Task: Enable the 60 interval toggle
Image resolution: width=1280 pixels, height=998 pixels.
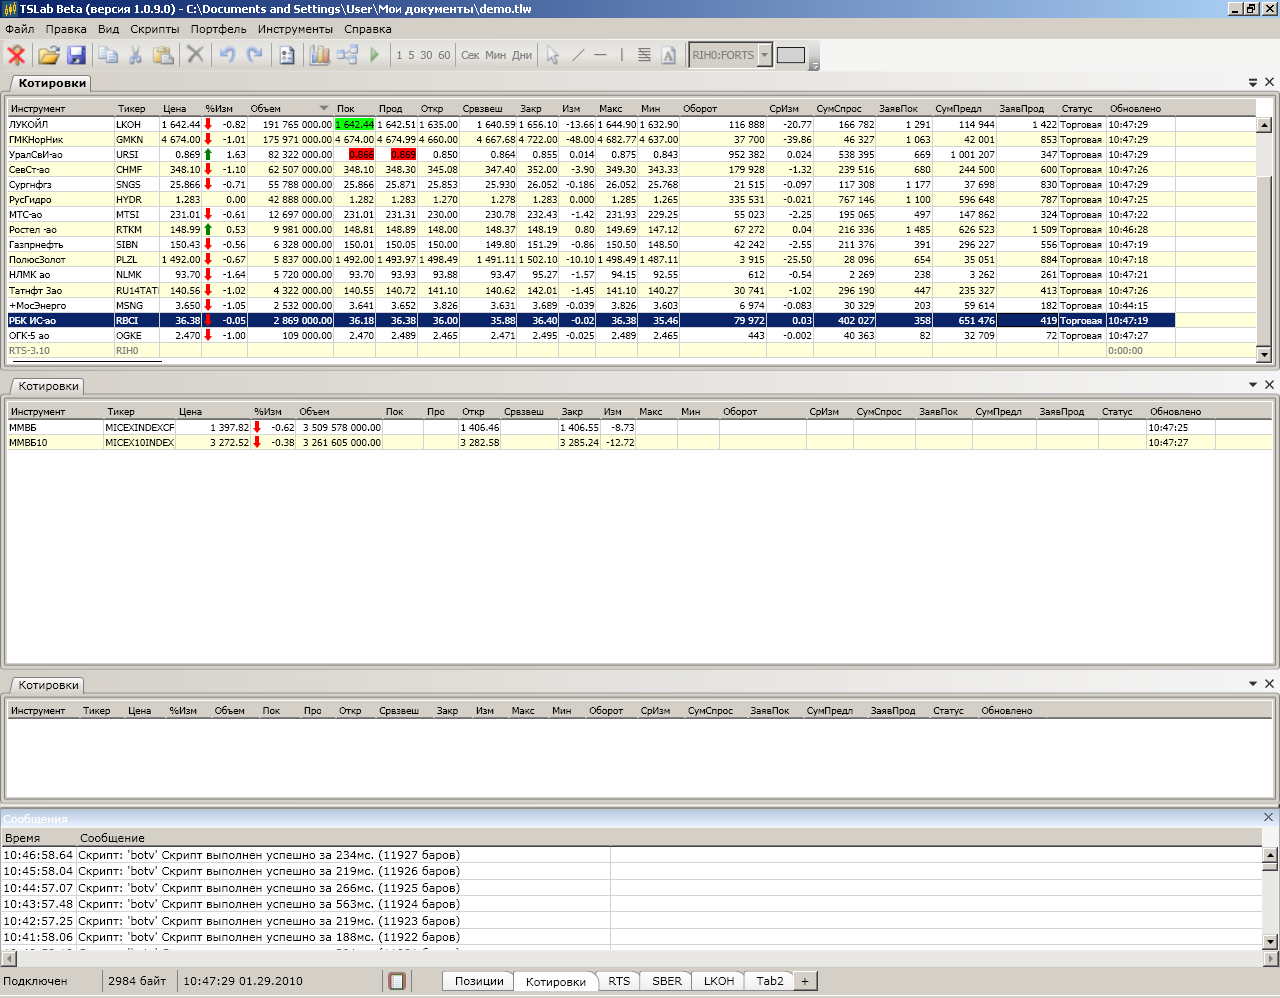Action: 444,55
